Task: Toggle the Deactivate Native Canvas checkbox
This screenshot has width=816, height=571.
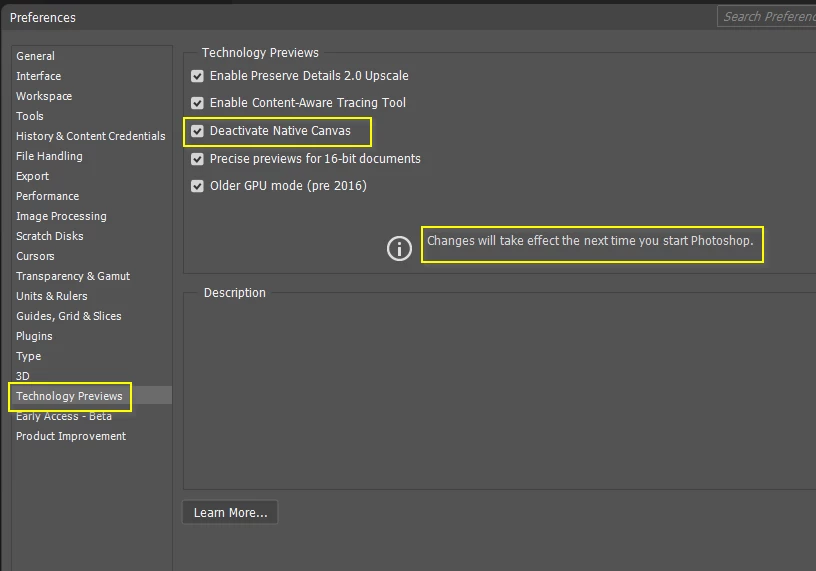Action: click(x=197, y=131)
